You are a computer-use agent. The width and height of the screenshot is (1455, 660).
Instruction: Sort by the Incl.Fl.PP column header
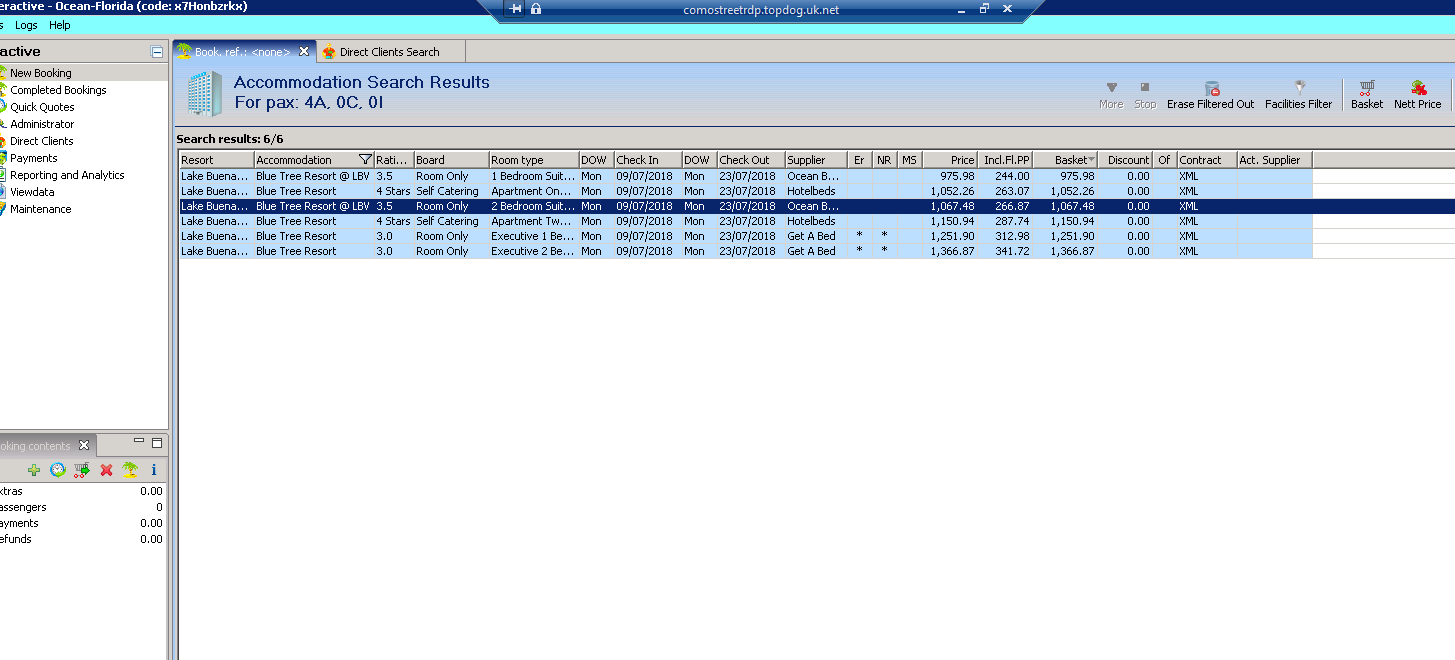[x=1005, y=160]
